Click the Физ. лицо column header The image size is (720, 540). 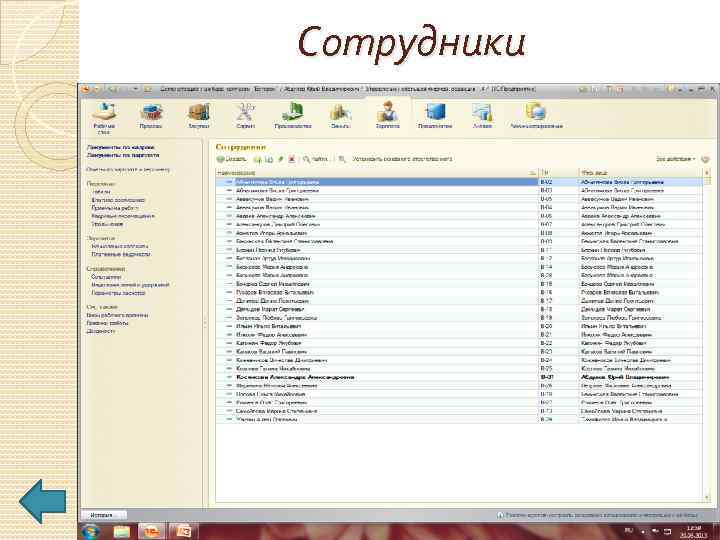(641, 173)
